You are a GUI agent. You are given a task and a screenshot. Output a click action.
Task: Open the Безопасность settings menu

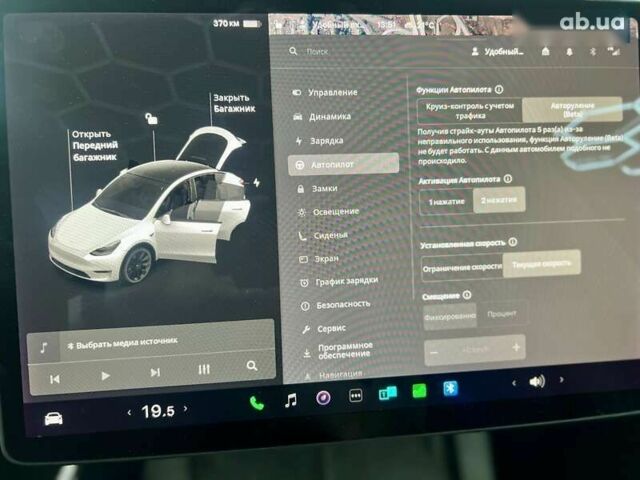[336, 304]
